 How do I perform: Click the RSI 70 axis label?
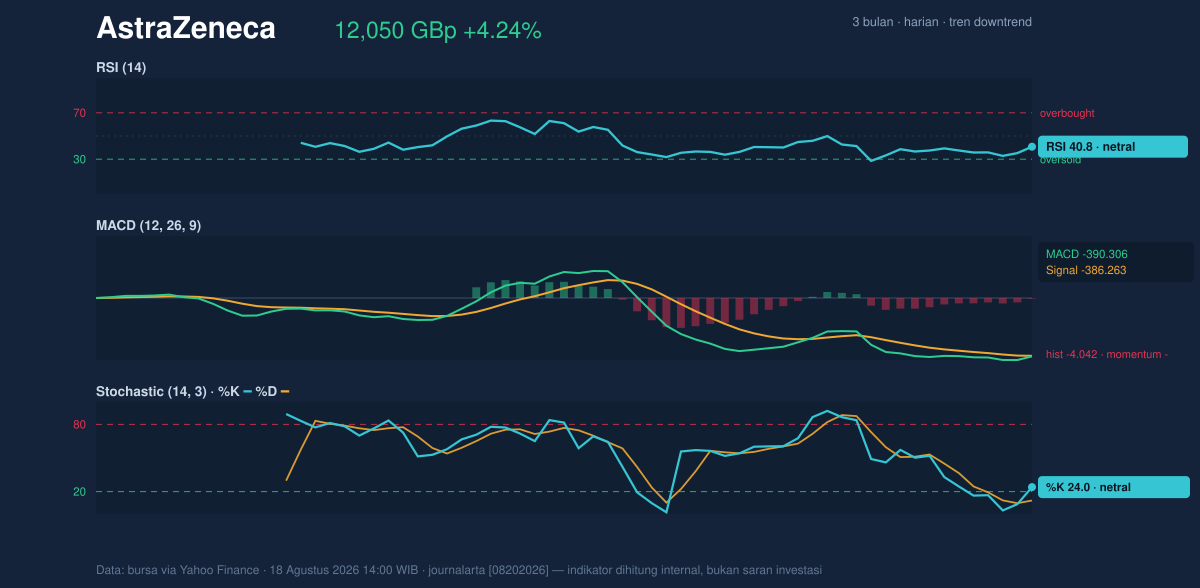(79, 113)
